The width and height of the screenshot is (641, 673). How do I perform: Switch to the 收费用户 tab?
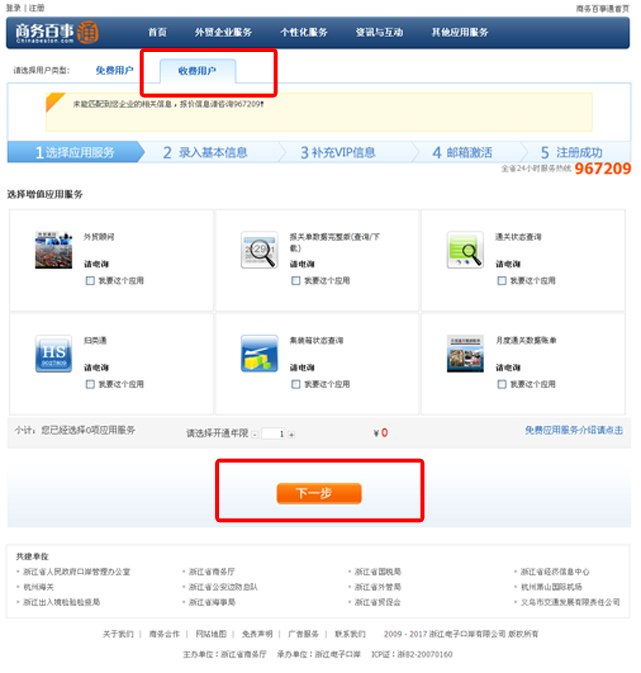click(197, 71)
